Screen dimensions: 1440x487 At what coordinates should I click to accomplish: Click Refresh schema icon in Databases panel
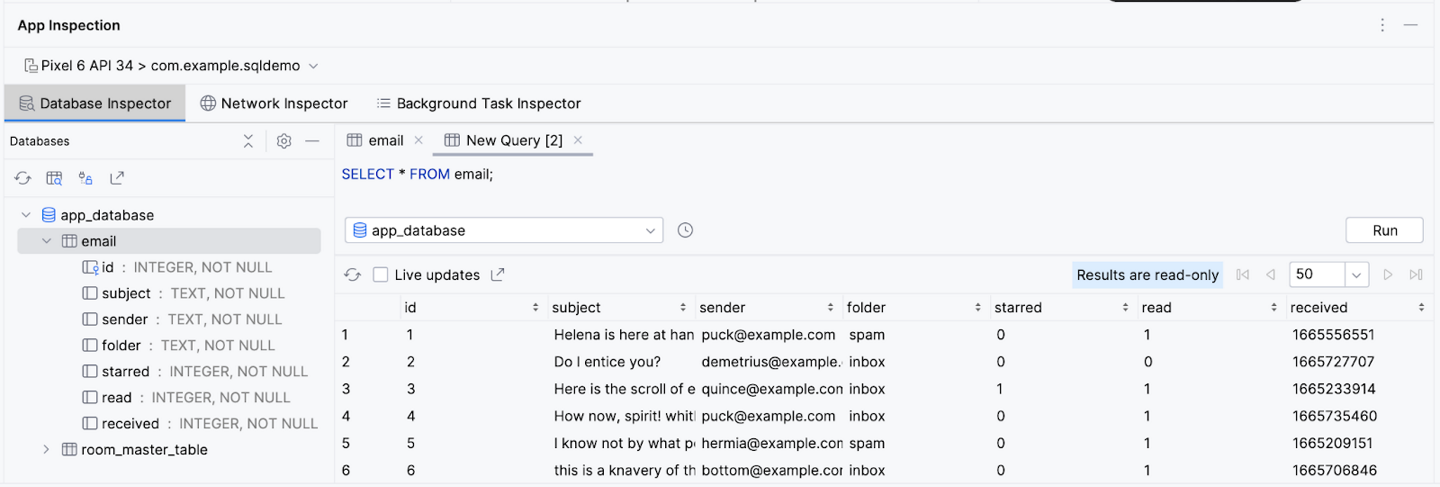point(22,178)
